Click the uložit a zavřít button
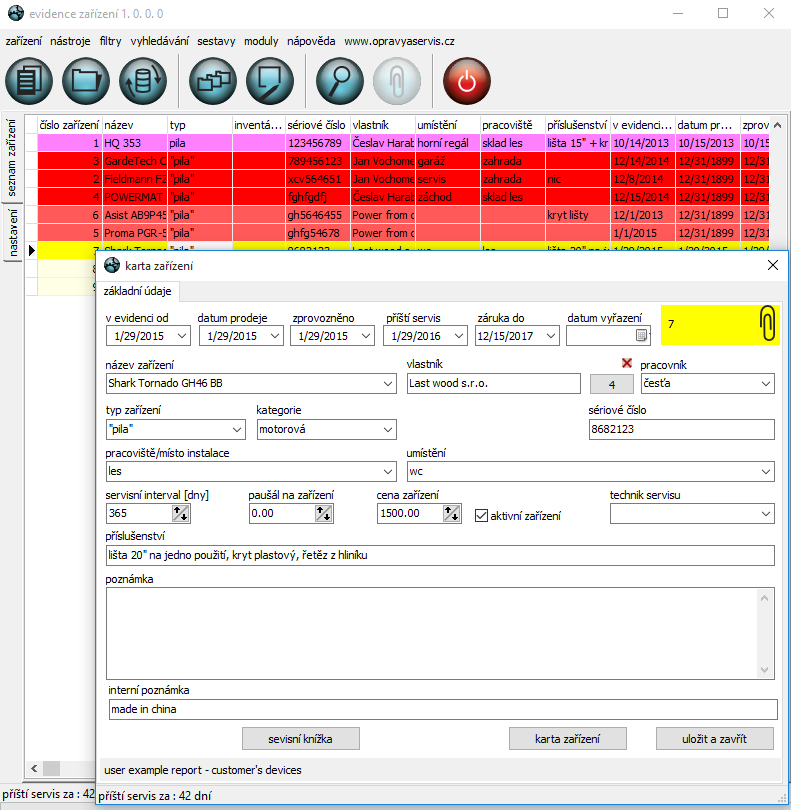 coord(715,739)
